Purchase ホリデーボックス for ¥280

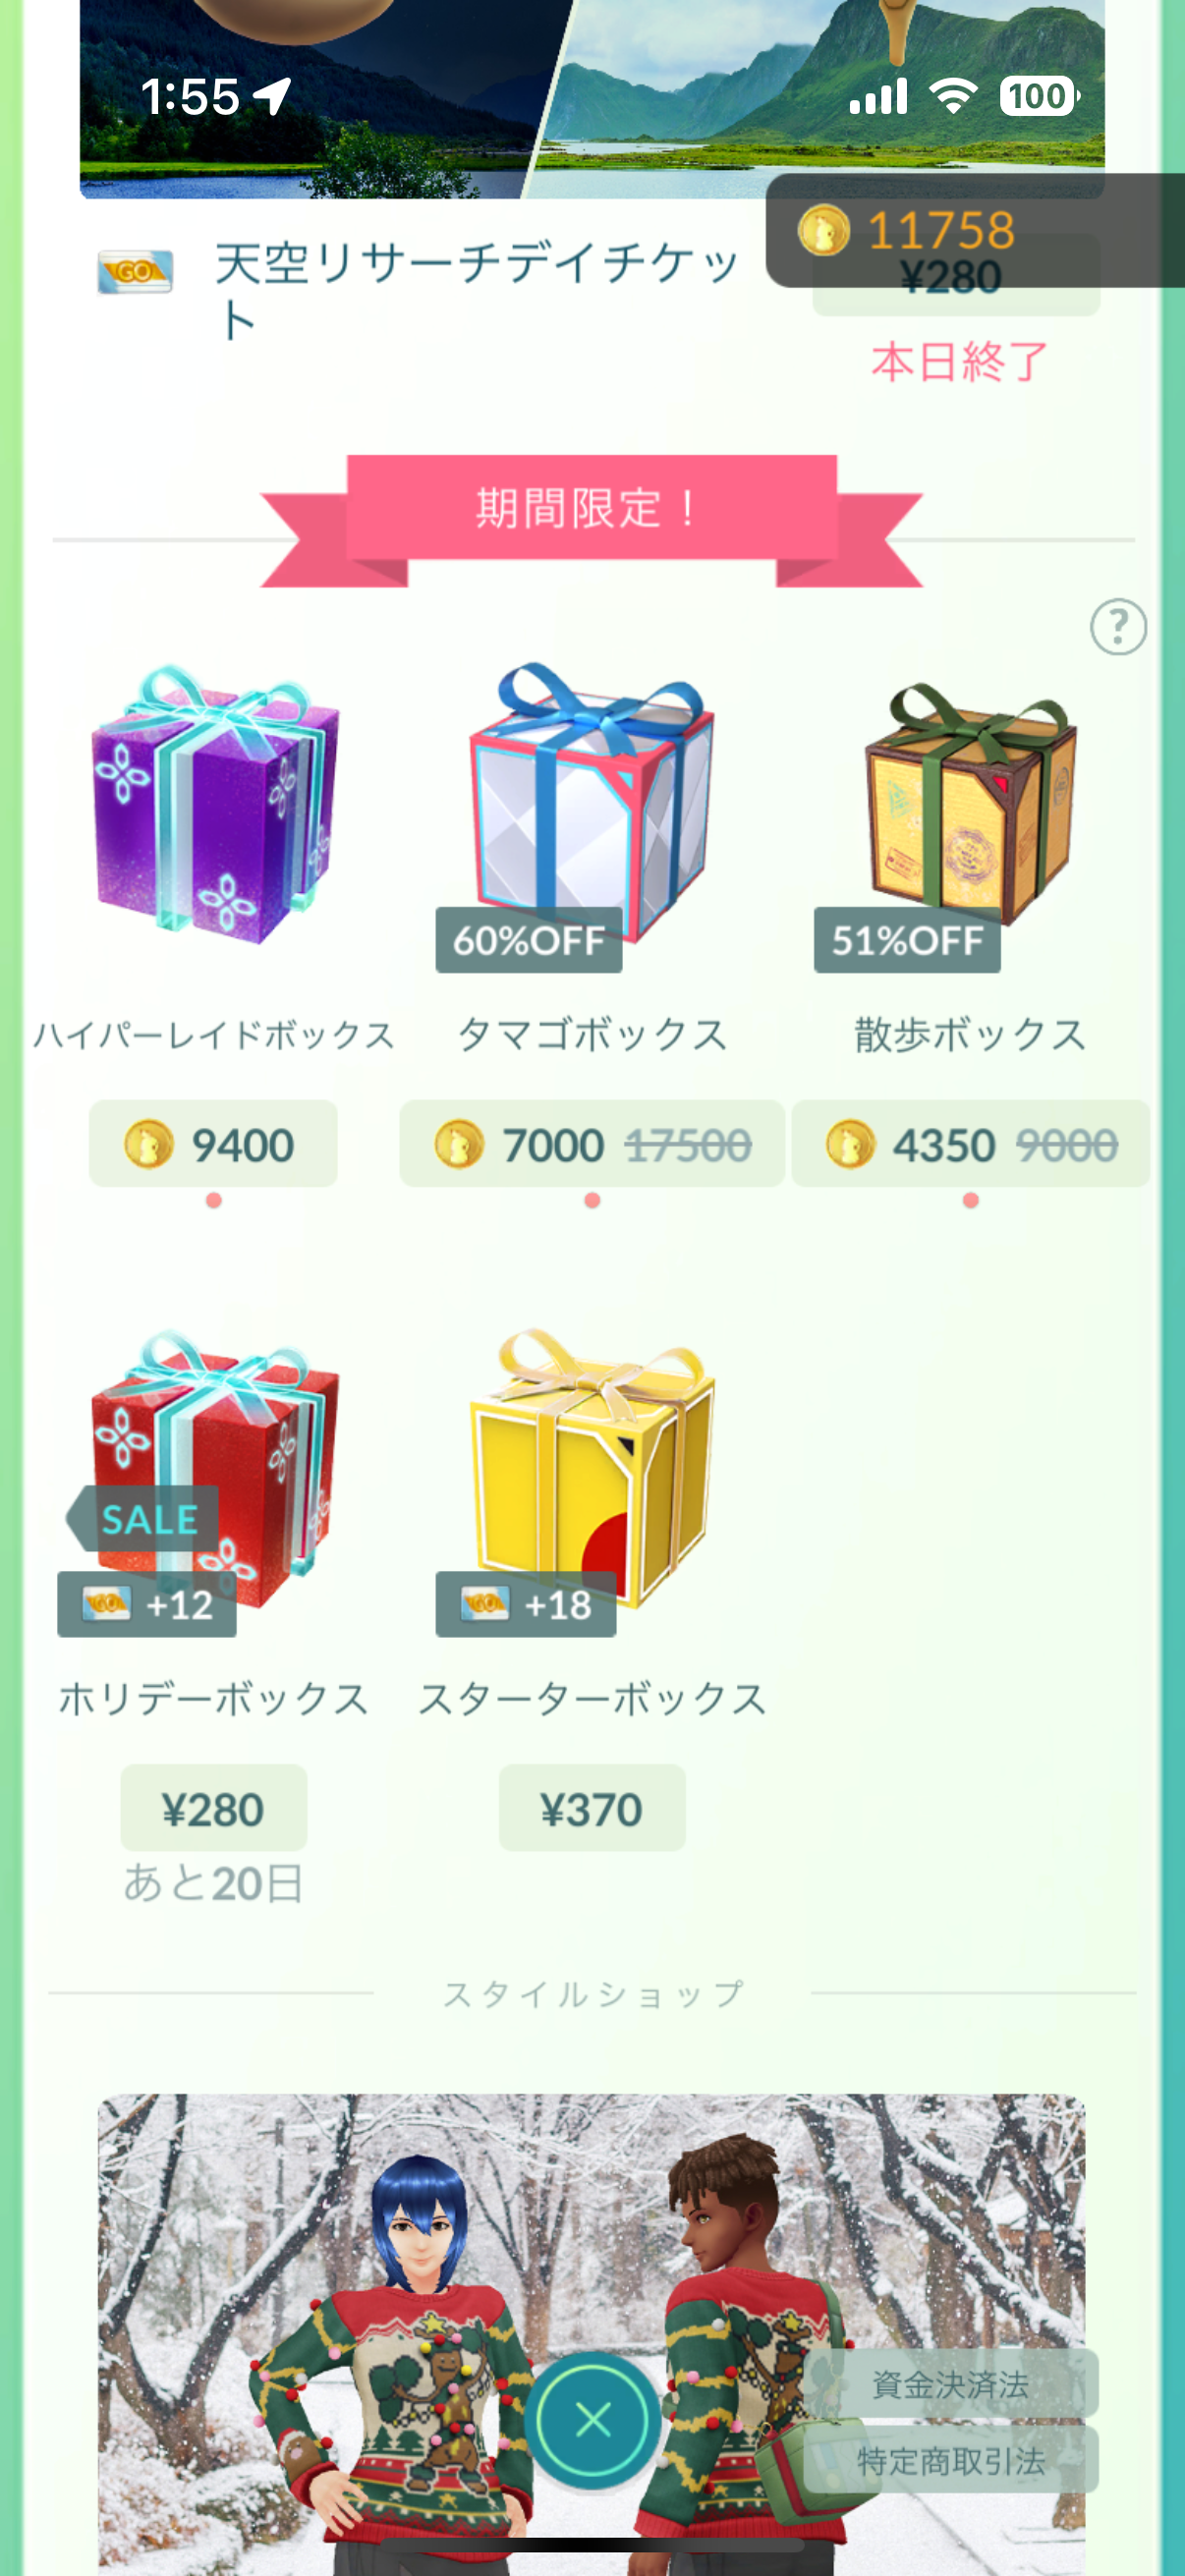(213, 1808)
